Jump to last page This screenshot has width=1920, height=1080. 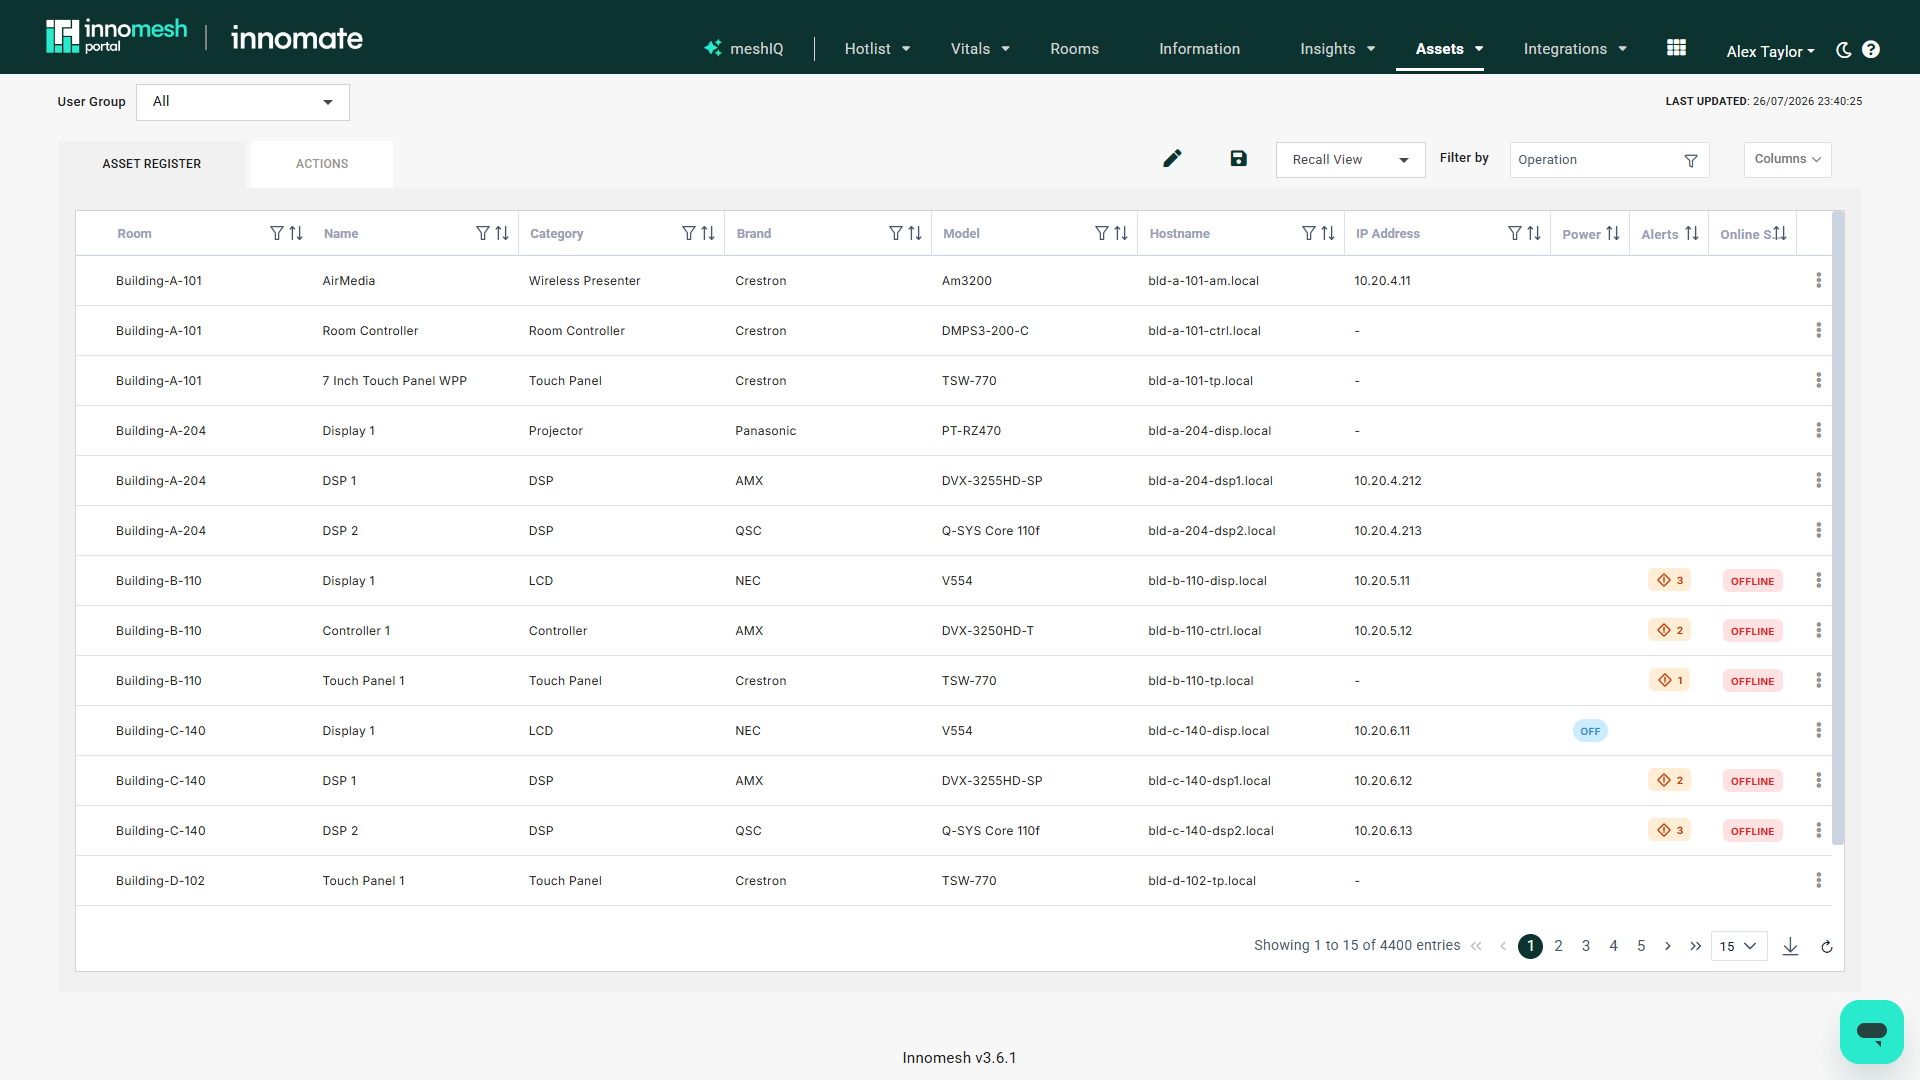coord(1695,946)
